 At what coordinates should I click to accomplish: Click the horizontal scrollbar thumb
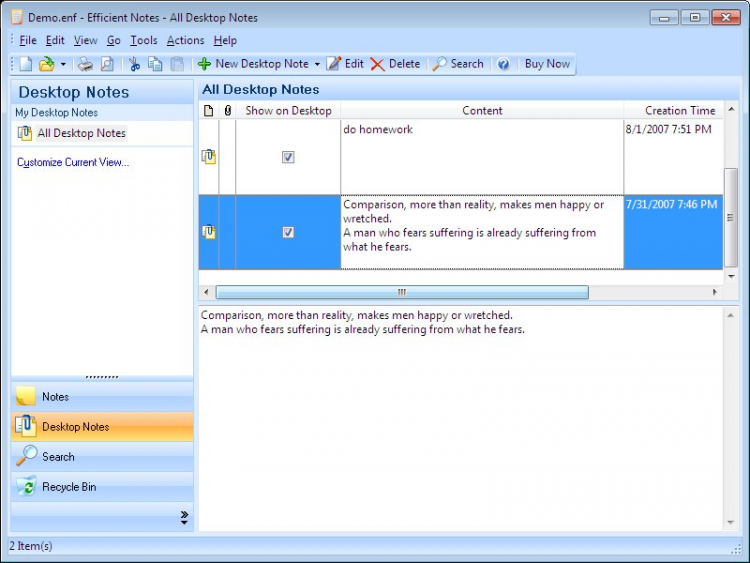click(402, 292)
